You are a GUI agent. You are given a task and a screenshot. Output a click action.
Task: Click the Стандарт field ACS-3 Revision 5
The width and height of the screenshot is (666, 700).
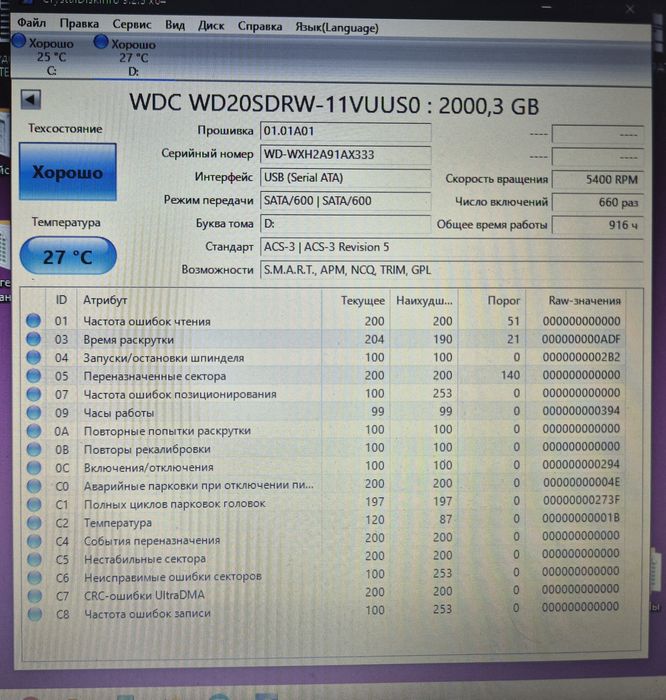coord(451,247)
